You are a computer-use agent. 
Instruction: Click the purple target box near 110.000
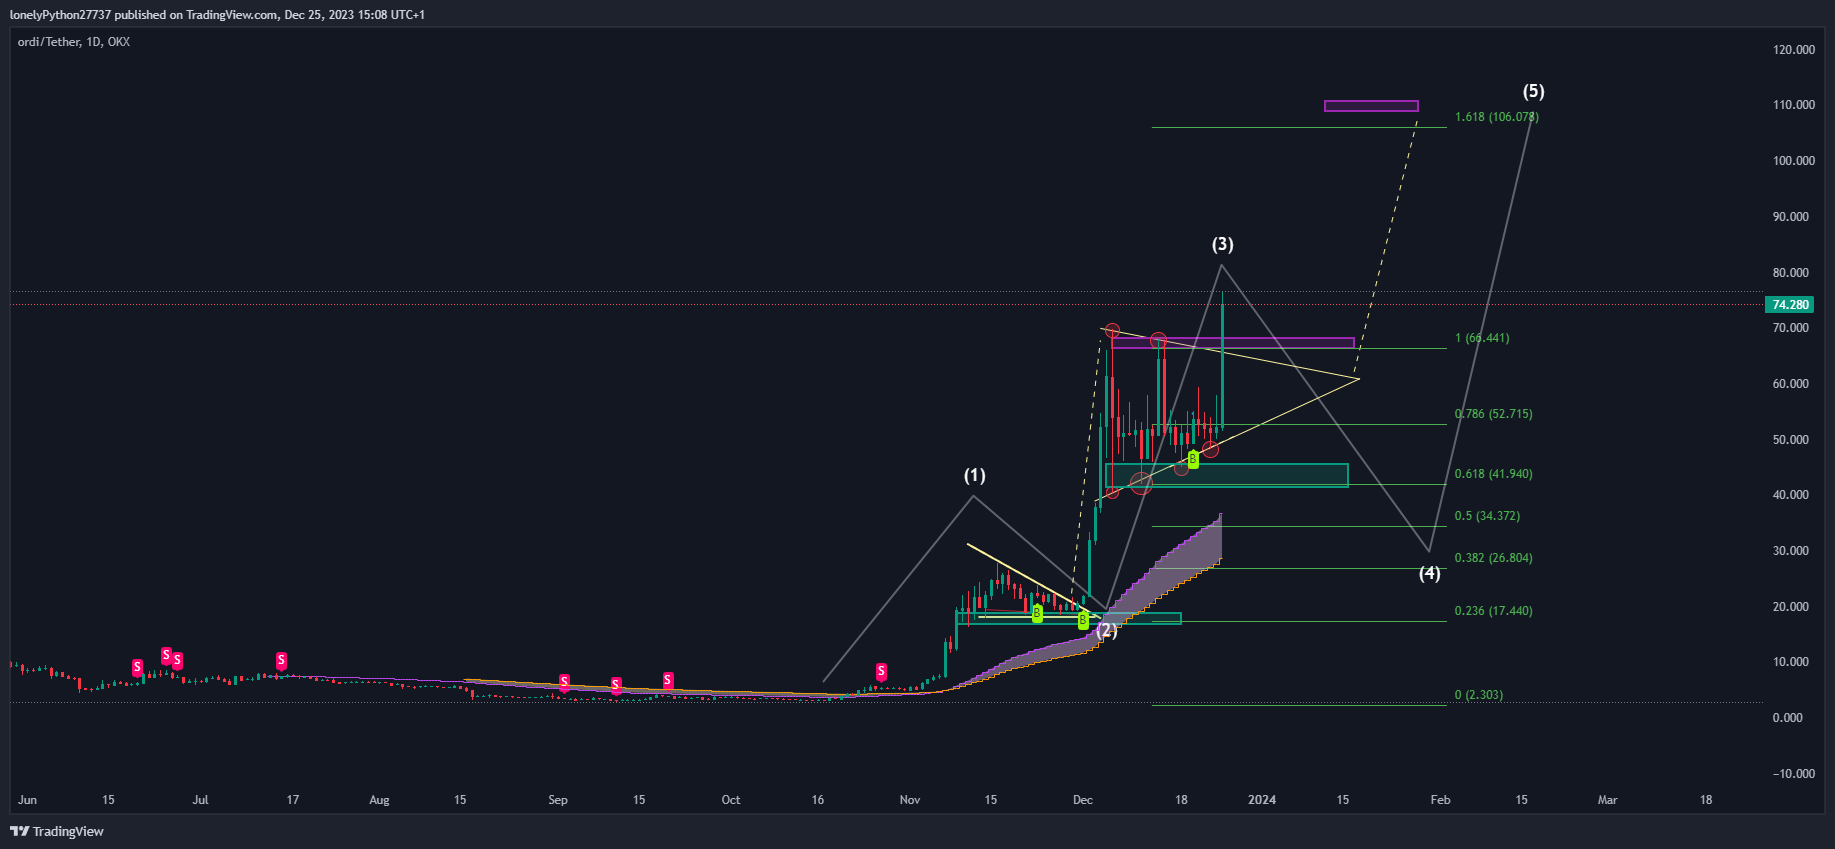(1371, 106)
